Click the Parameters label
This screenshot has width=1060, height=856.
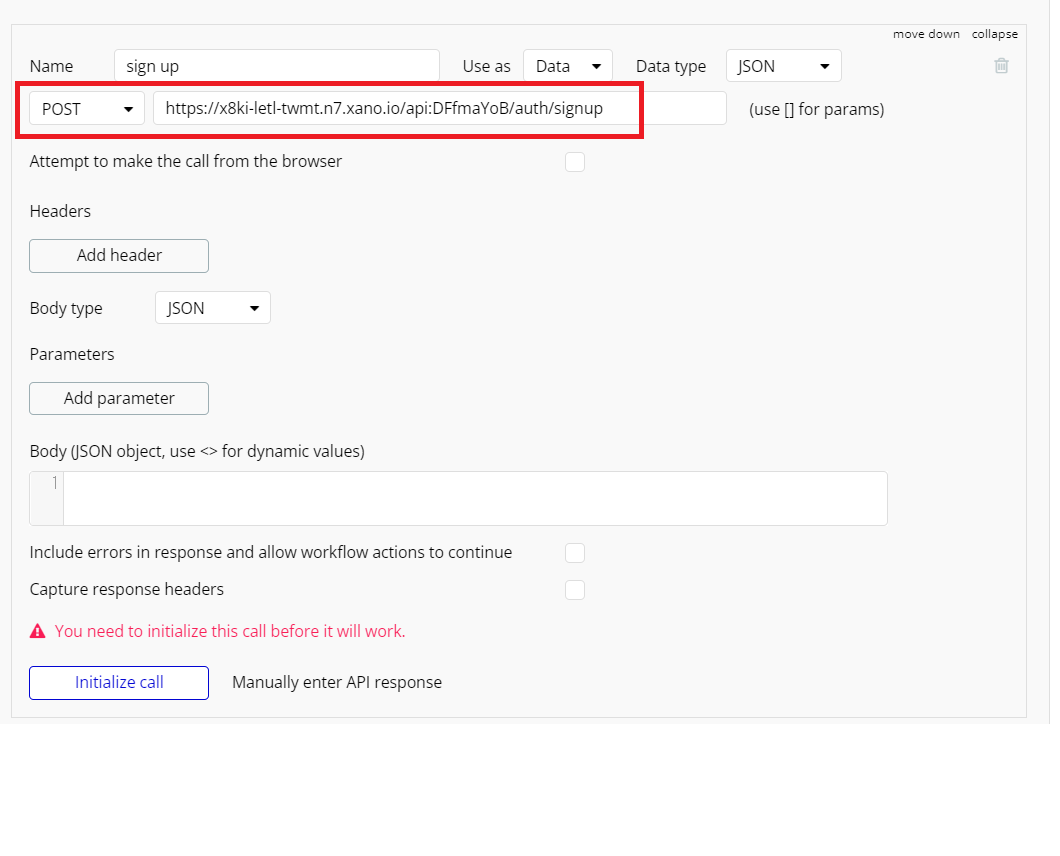click(72, 354)
